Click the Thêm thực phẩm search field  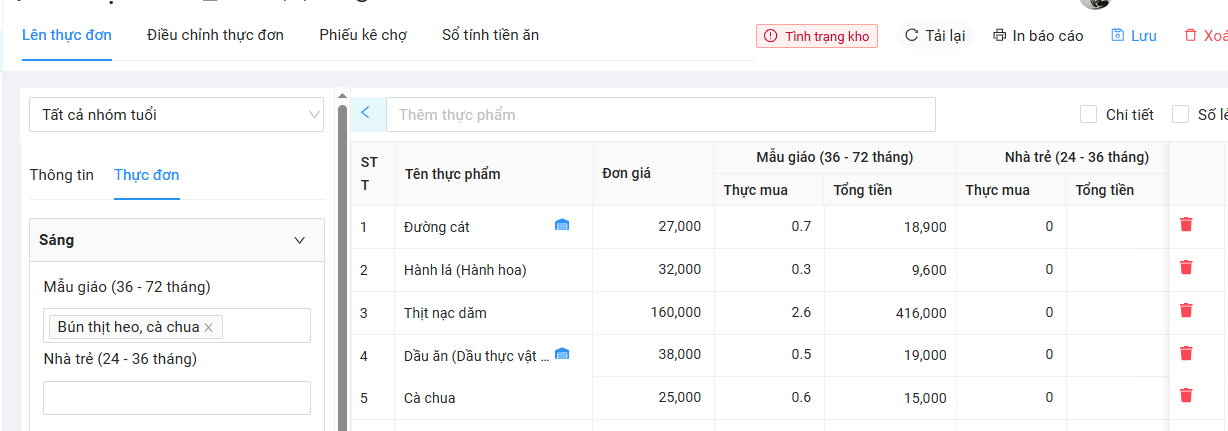[660, 115]
